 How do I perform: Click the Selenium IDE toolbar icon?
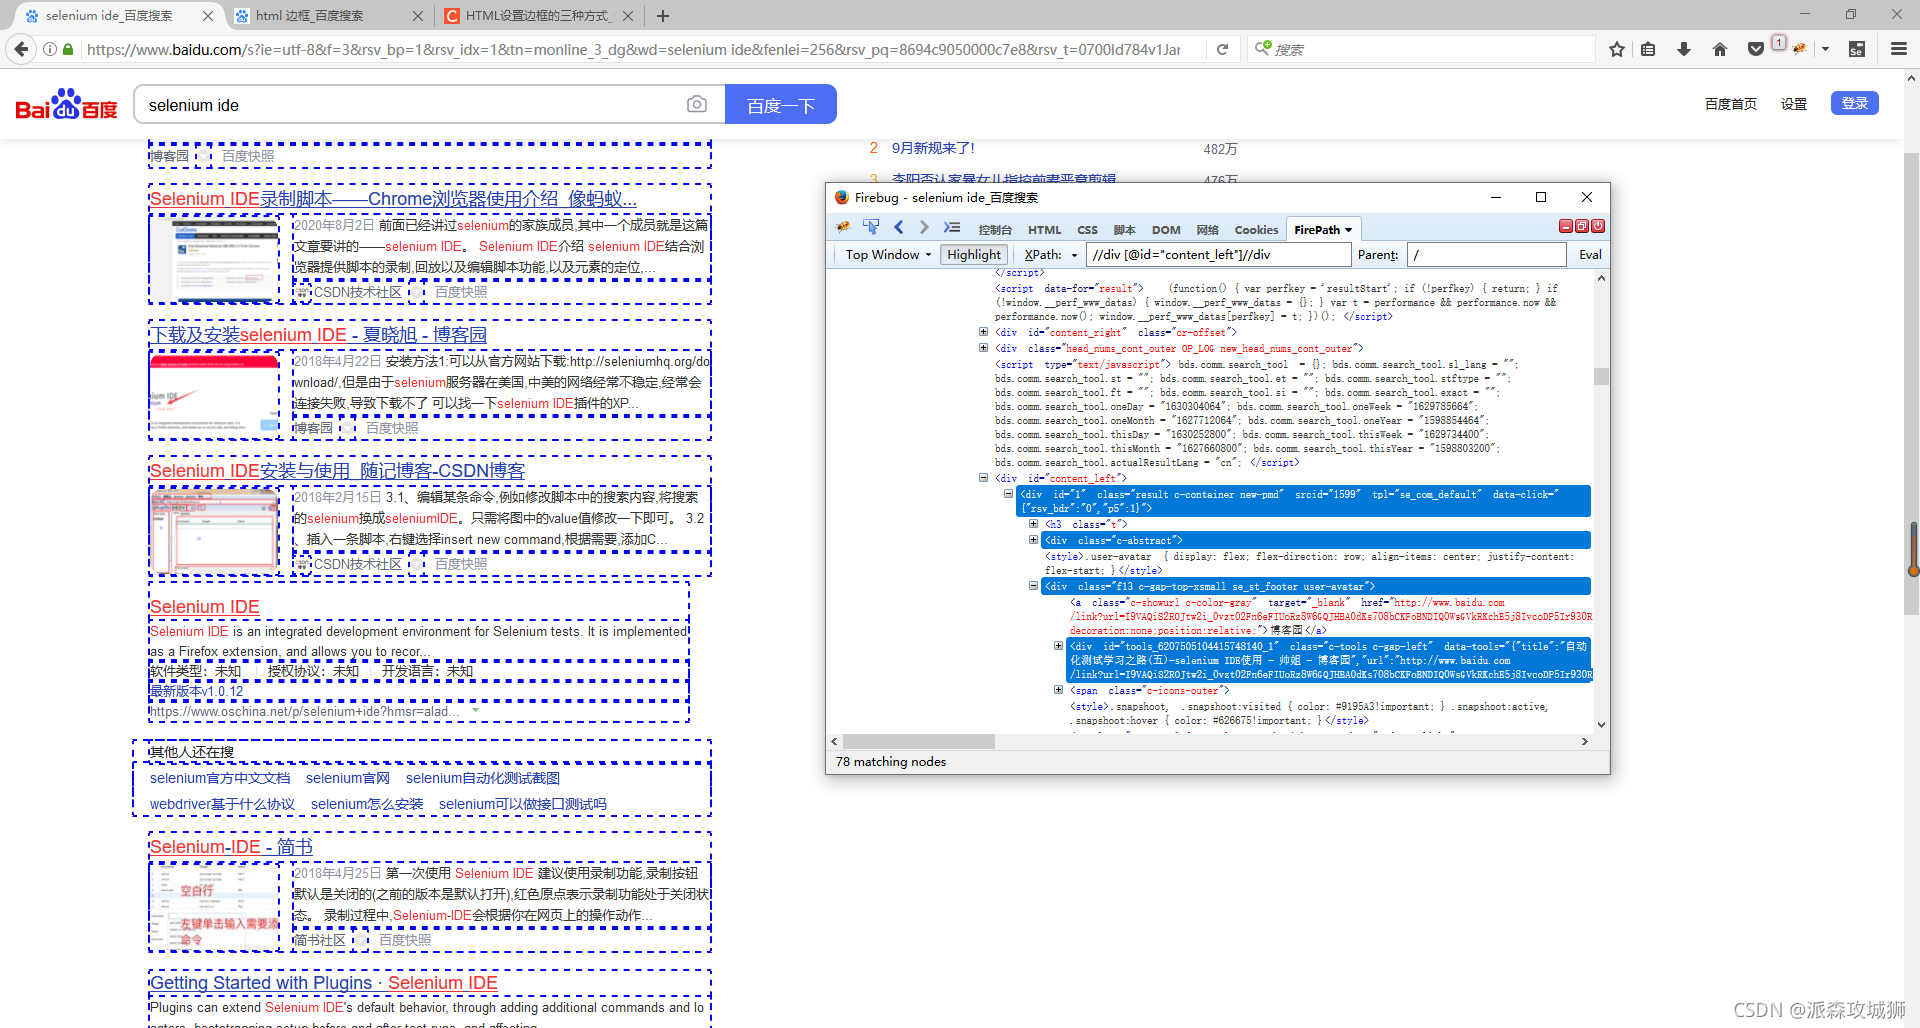click(x=1857, y=49)
